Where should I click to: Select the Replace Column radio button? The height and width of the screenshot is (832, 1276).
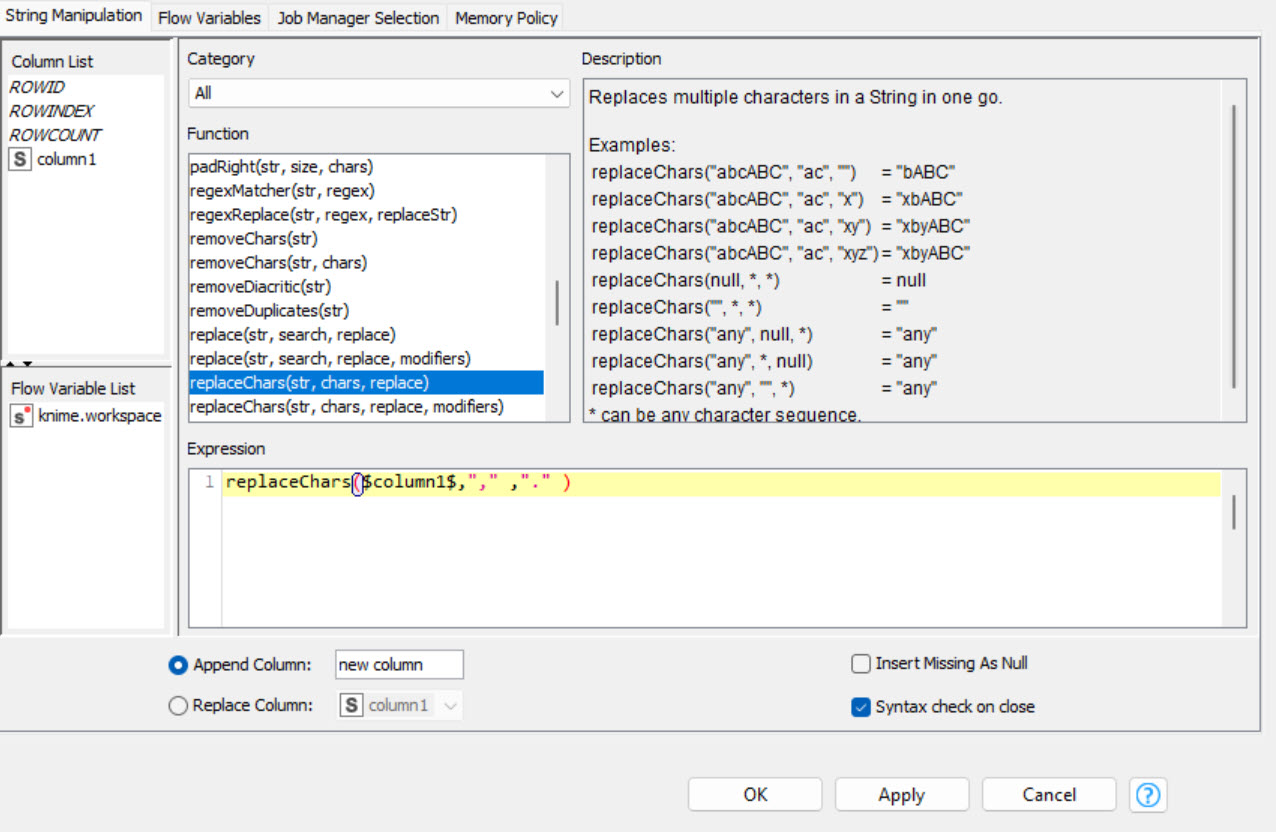(x=178, y=705)
